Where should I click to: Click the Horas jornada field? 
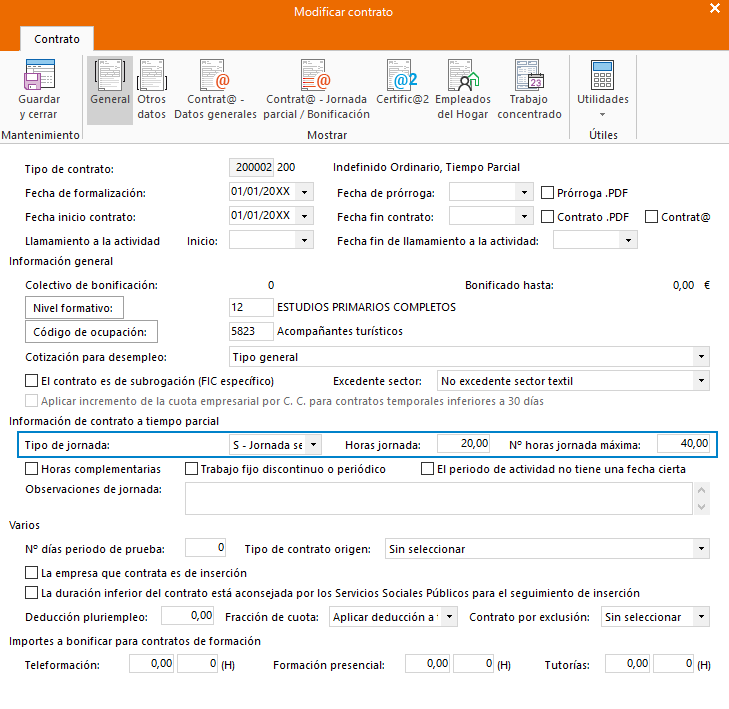[x=464, y=444]
